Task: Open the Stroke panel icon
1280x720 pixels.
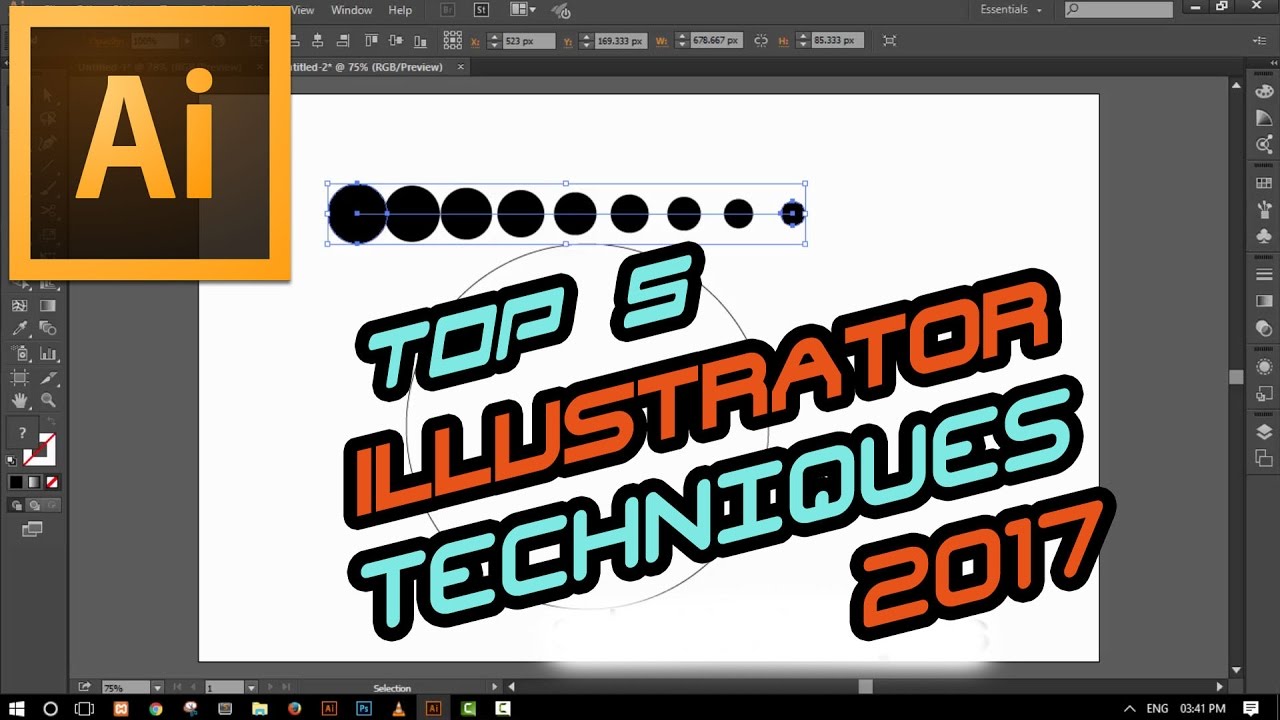Action: 1264,275
